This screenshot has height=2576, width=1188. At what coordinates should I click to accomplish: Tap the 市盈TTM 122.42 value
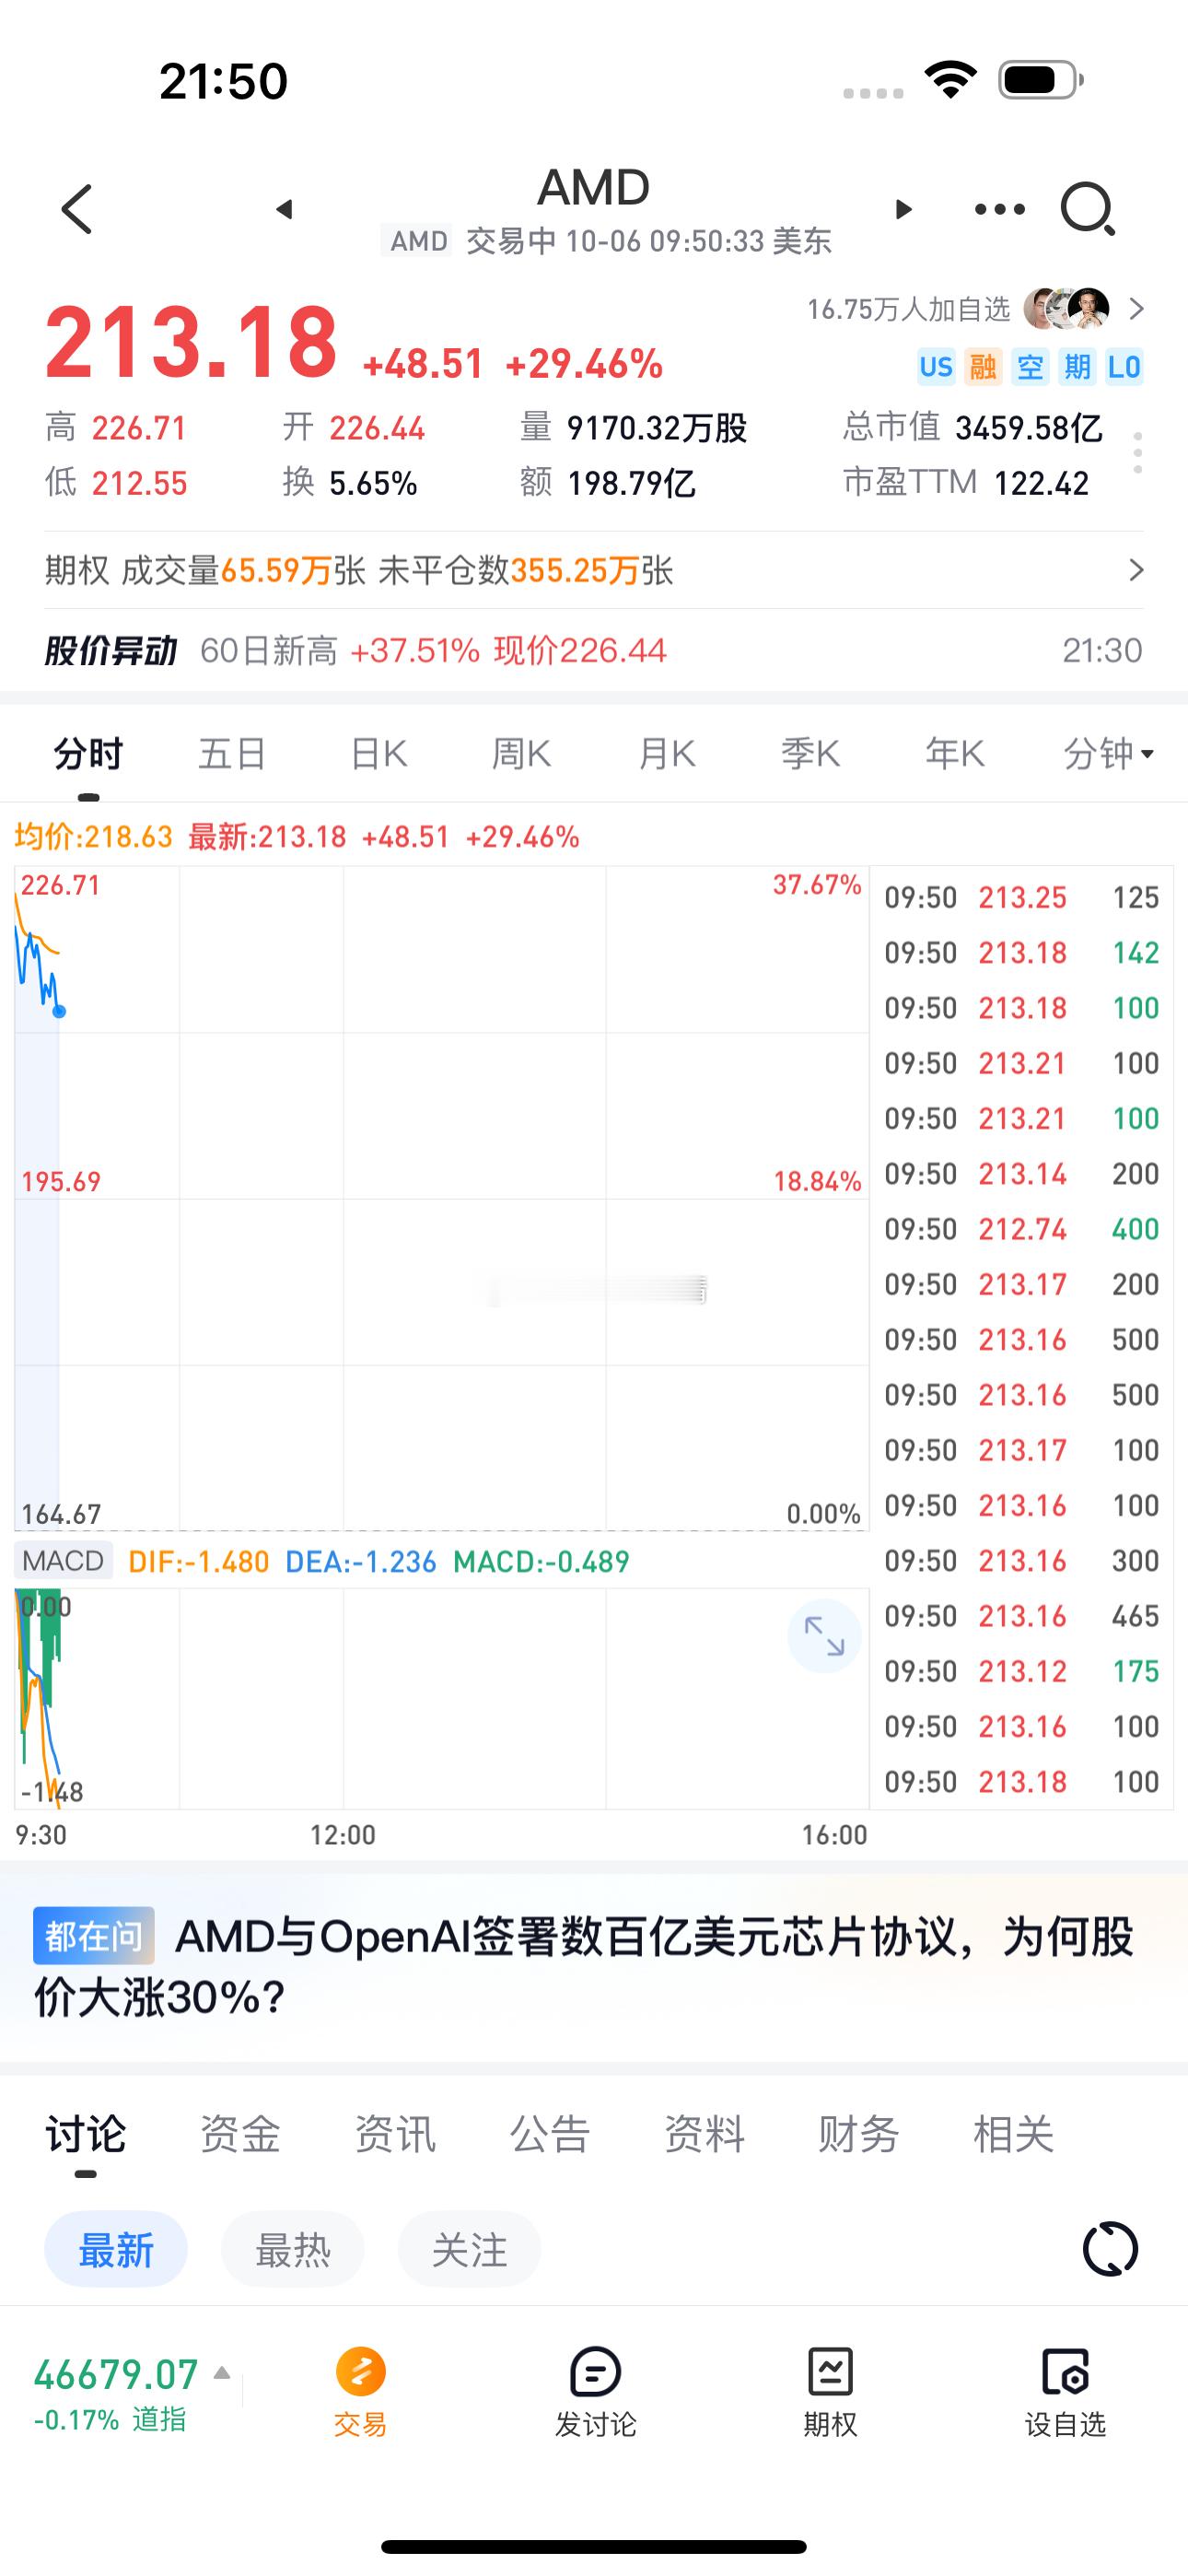pyautogui.click(x=966, y=483)
